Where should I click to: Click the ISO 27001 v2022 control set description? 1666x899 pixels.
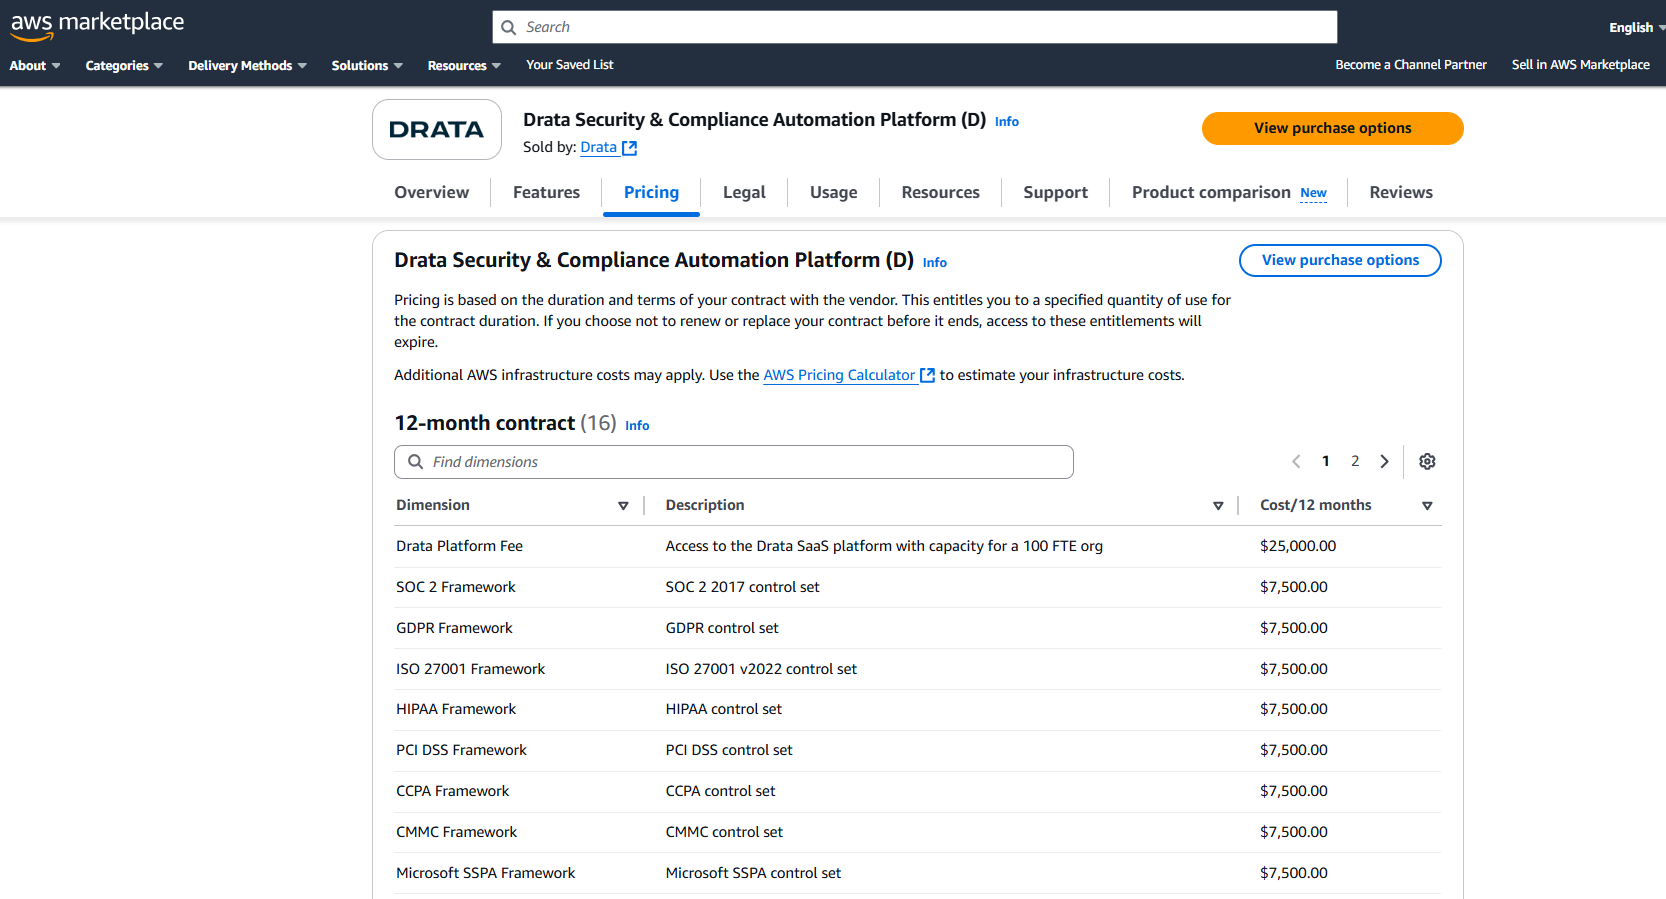pos(761,669)
